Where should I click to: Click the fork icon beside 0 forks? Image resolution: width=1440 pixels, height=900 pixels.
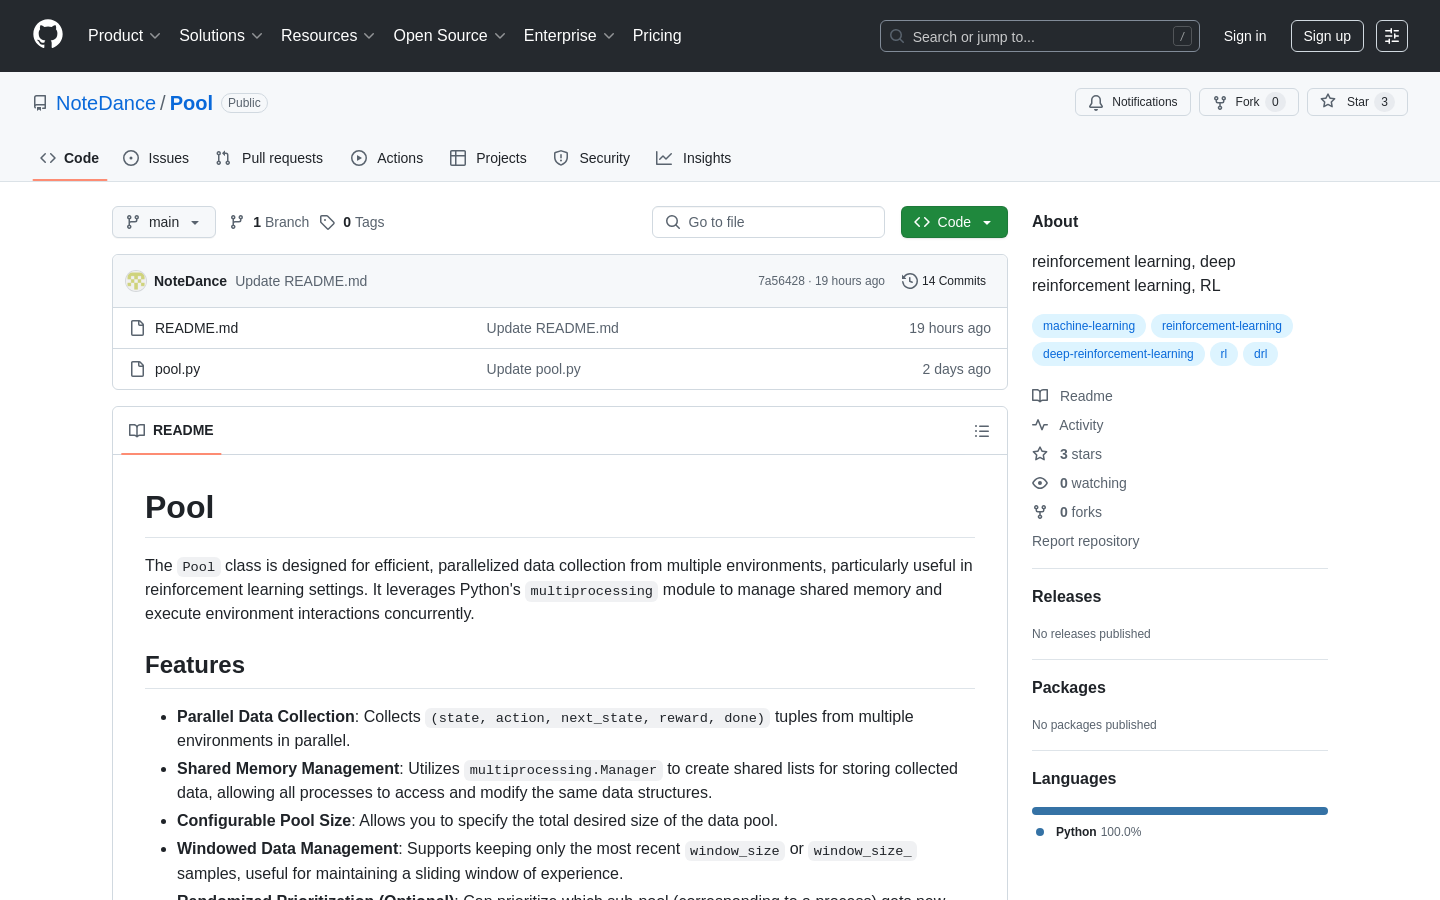tap(1040, 512)
